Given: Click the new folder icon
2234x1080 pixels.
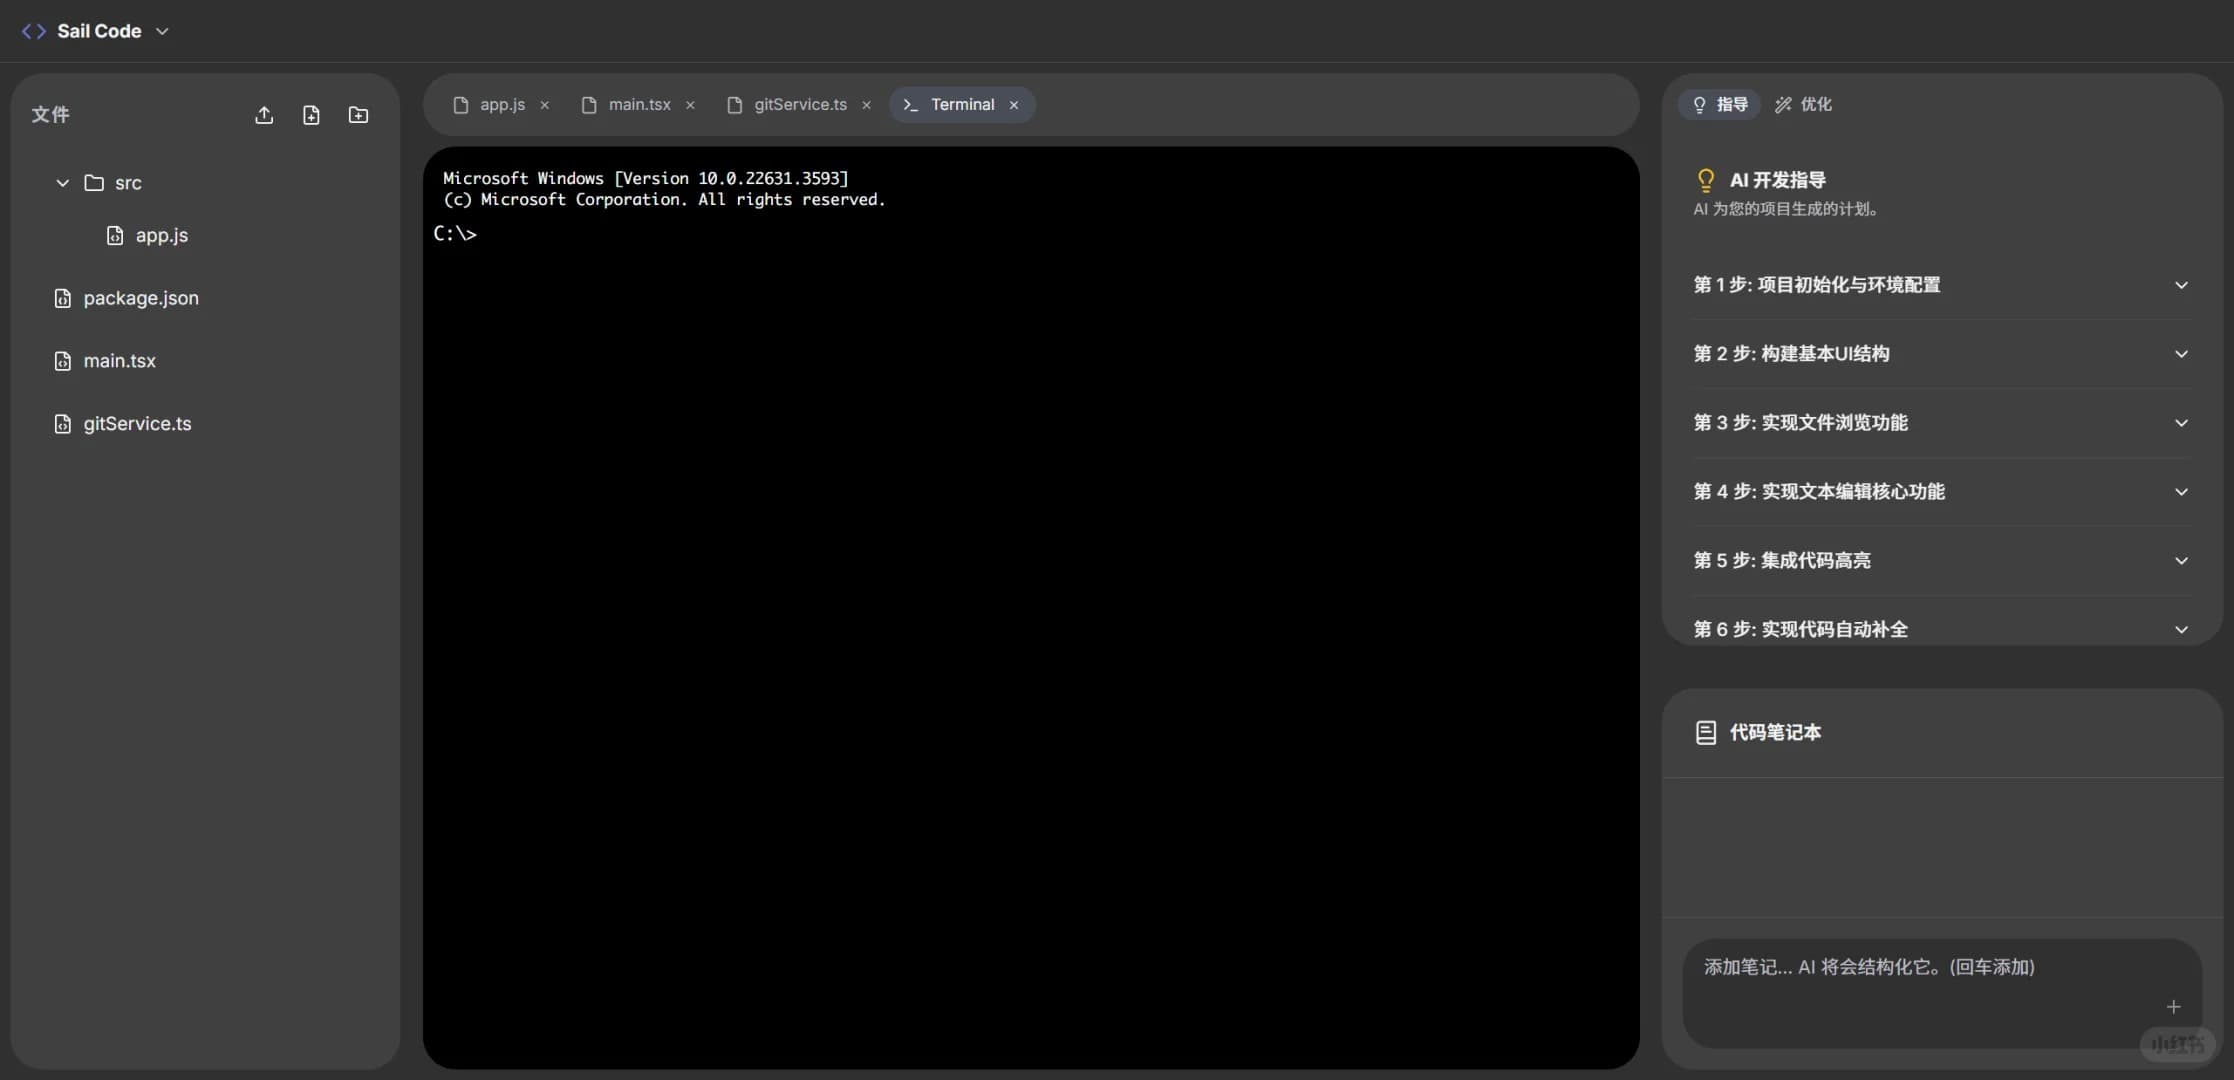Looking at the screenshot, I should 358,115.
